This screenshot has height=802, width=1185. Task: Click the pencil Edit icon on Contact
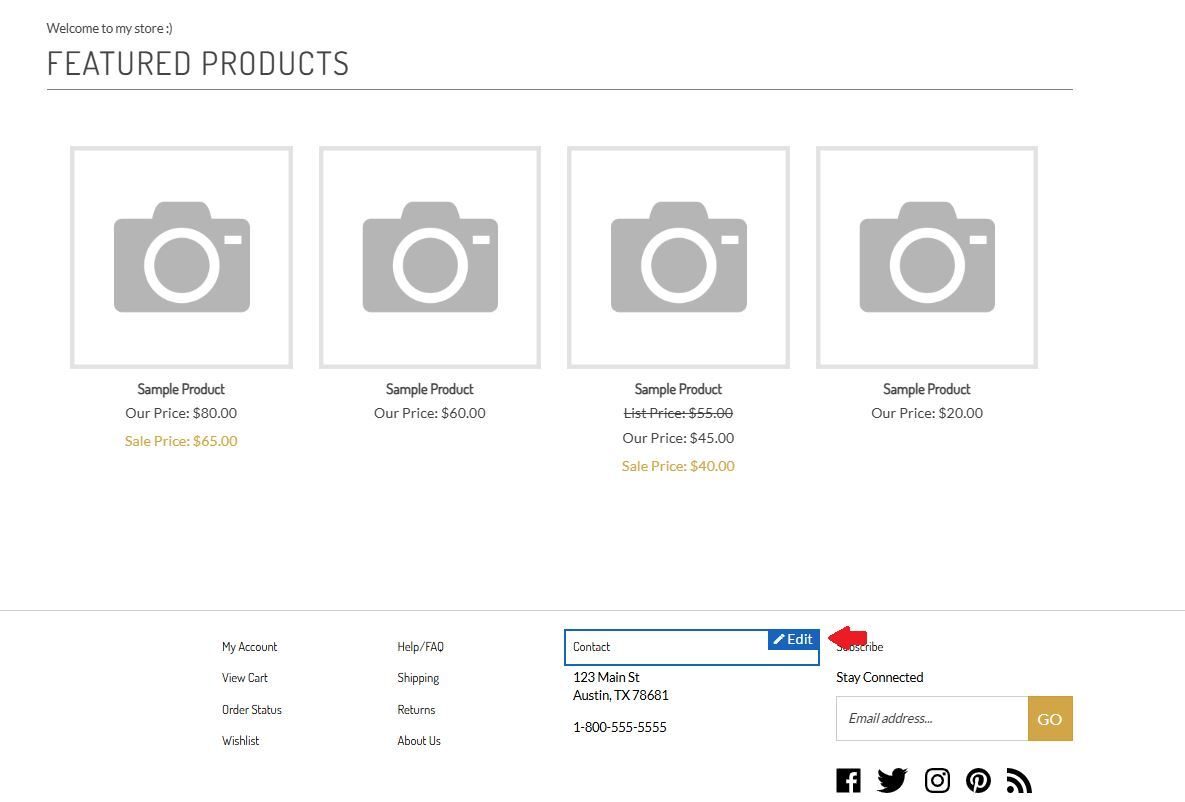click(778, 639)
